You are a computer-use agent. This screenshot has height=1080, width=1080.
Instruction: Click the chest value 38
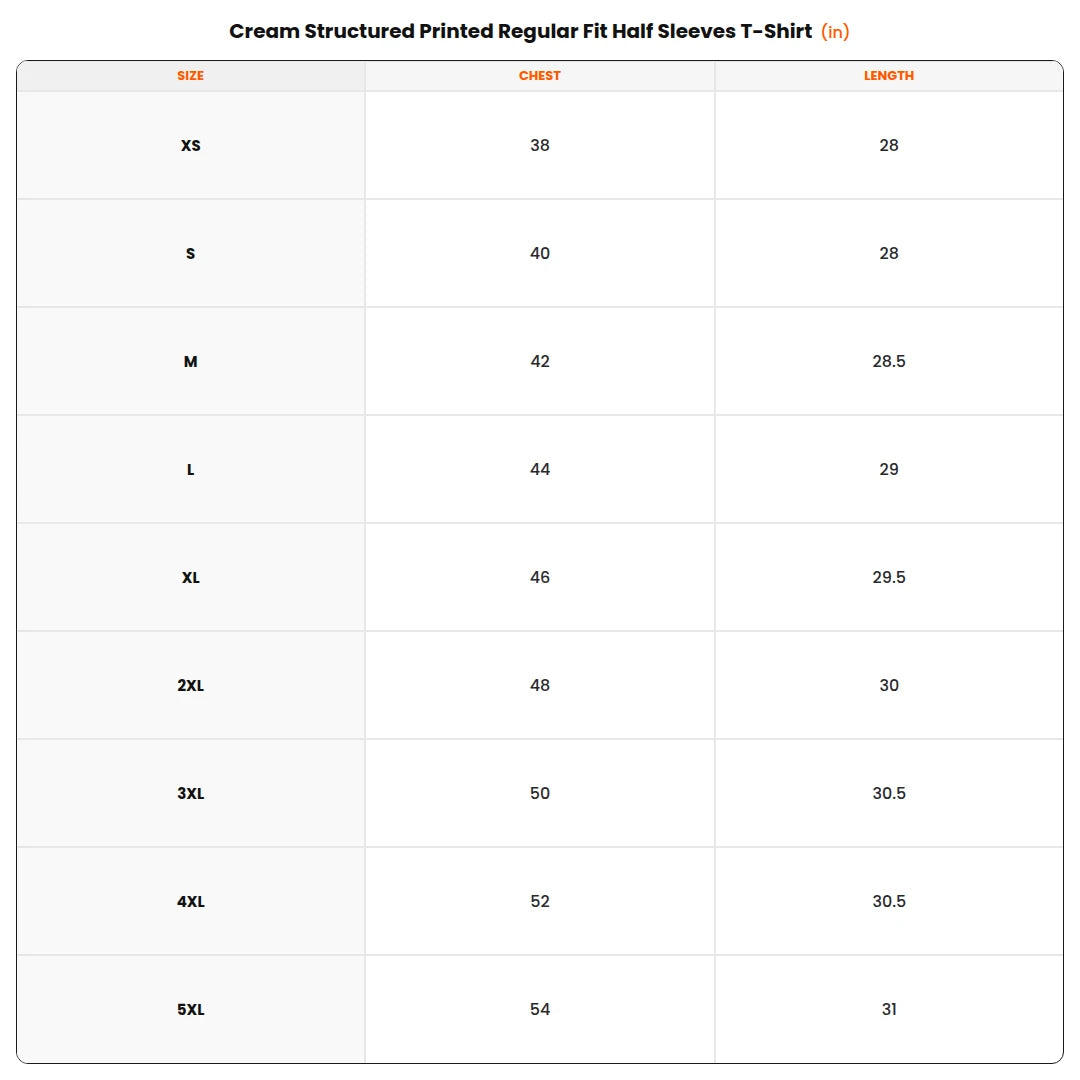coord(540,145)
